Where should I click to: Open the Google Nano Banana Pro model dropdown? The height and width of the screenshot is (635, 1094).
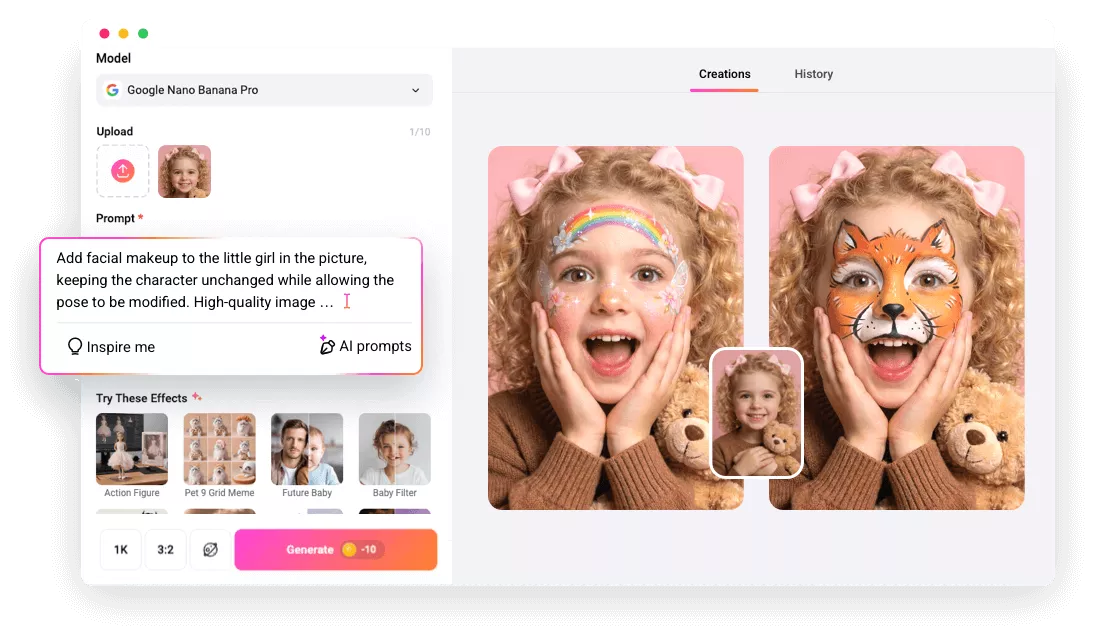point(263,89)
